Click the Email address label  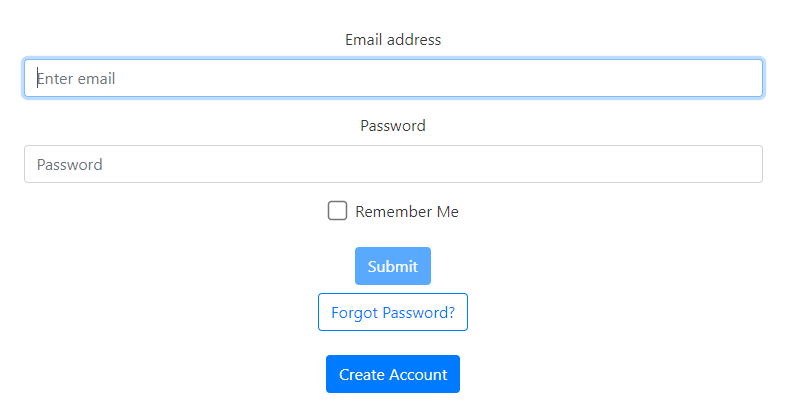[x=393, y=40]
